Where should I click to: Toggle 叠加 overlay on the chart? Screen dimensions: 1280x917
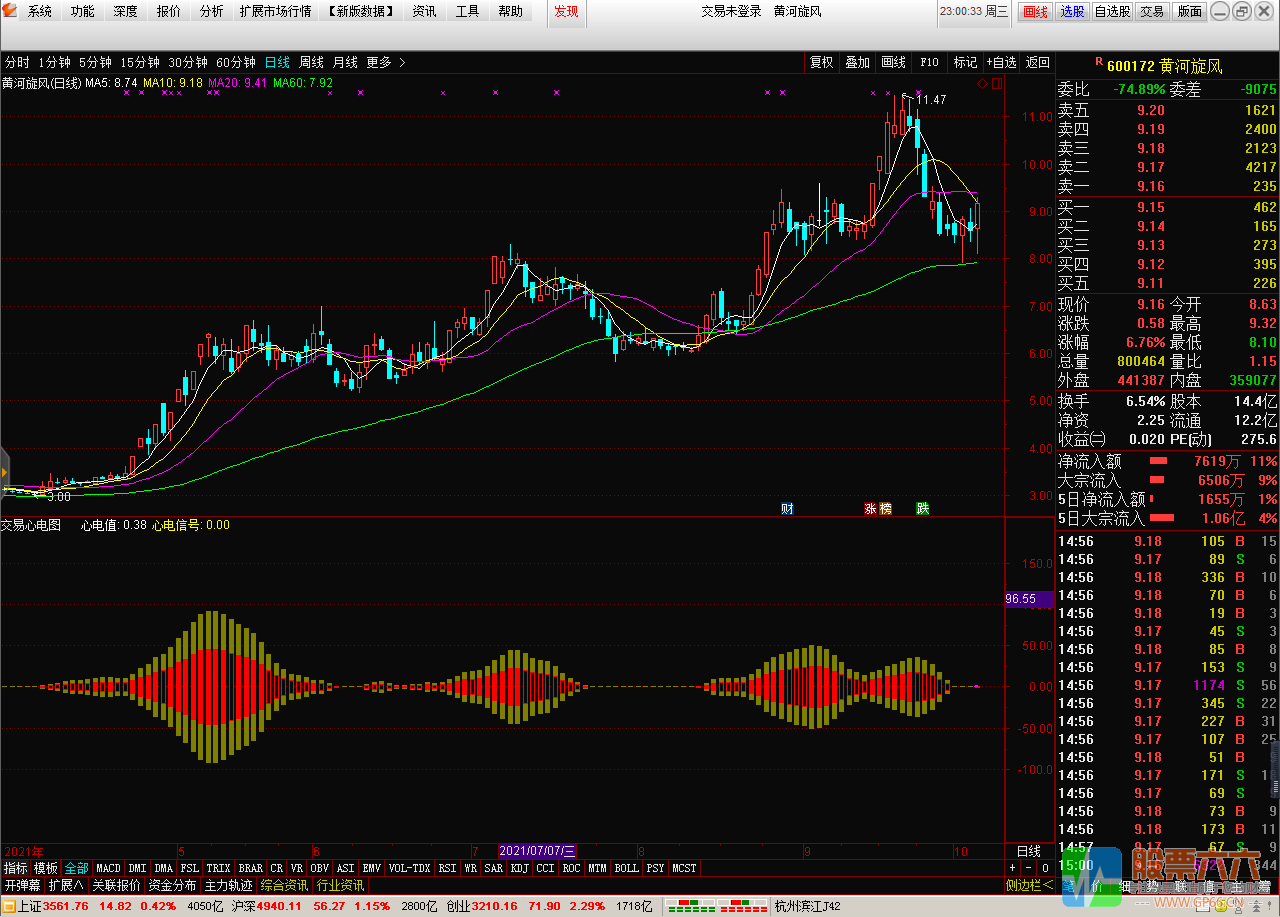tap(857, 62)
